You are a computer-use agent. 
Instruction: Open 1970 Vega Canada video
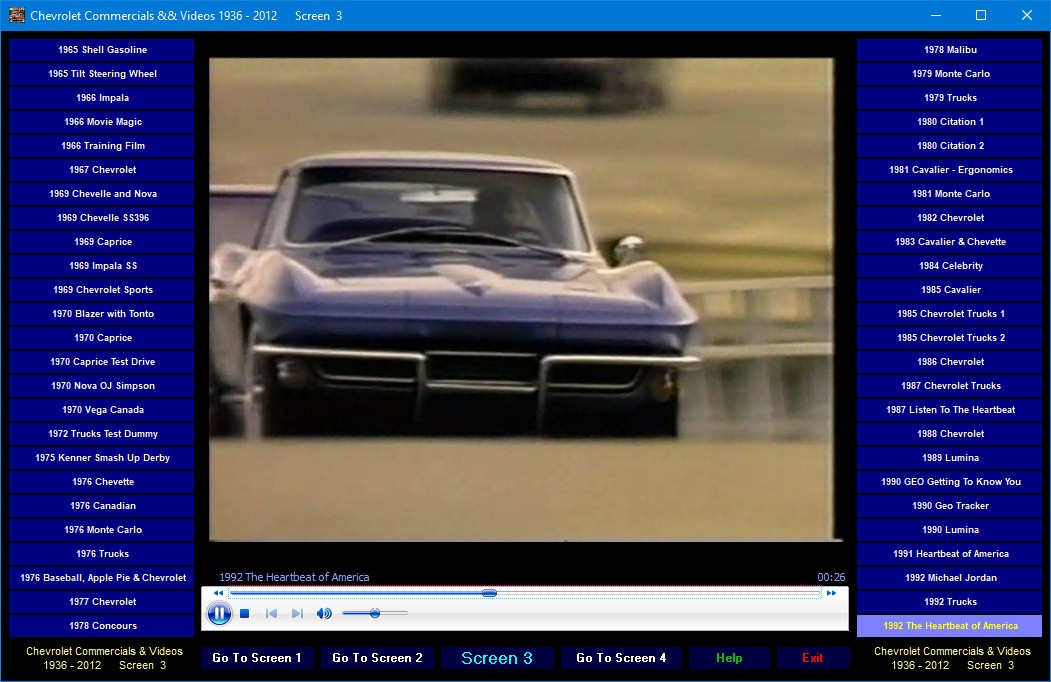103,410
